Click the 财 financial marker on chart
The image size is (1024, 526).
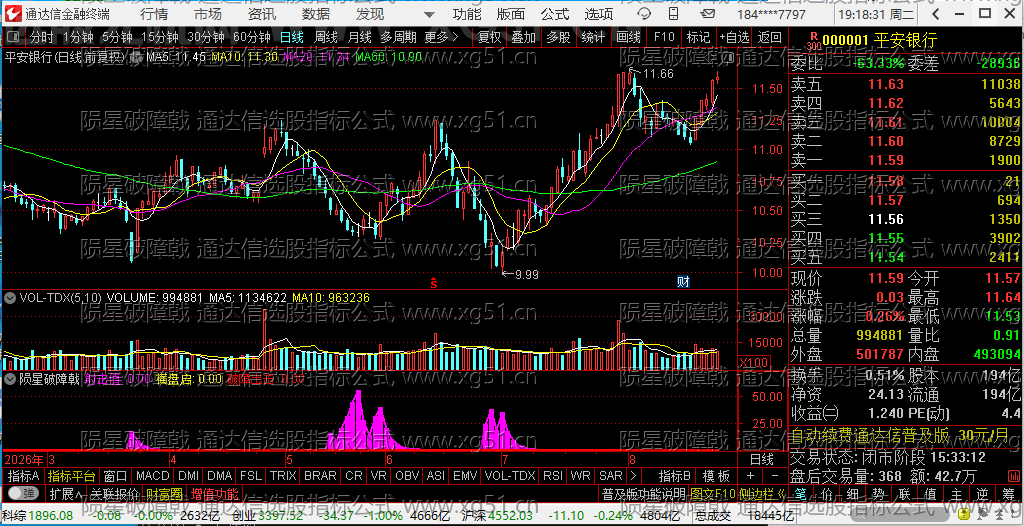click(x=683, y=282)
